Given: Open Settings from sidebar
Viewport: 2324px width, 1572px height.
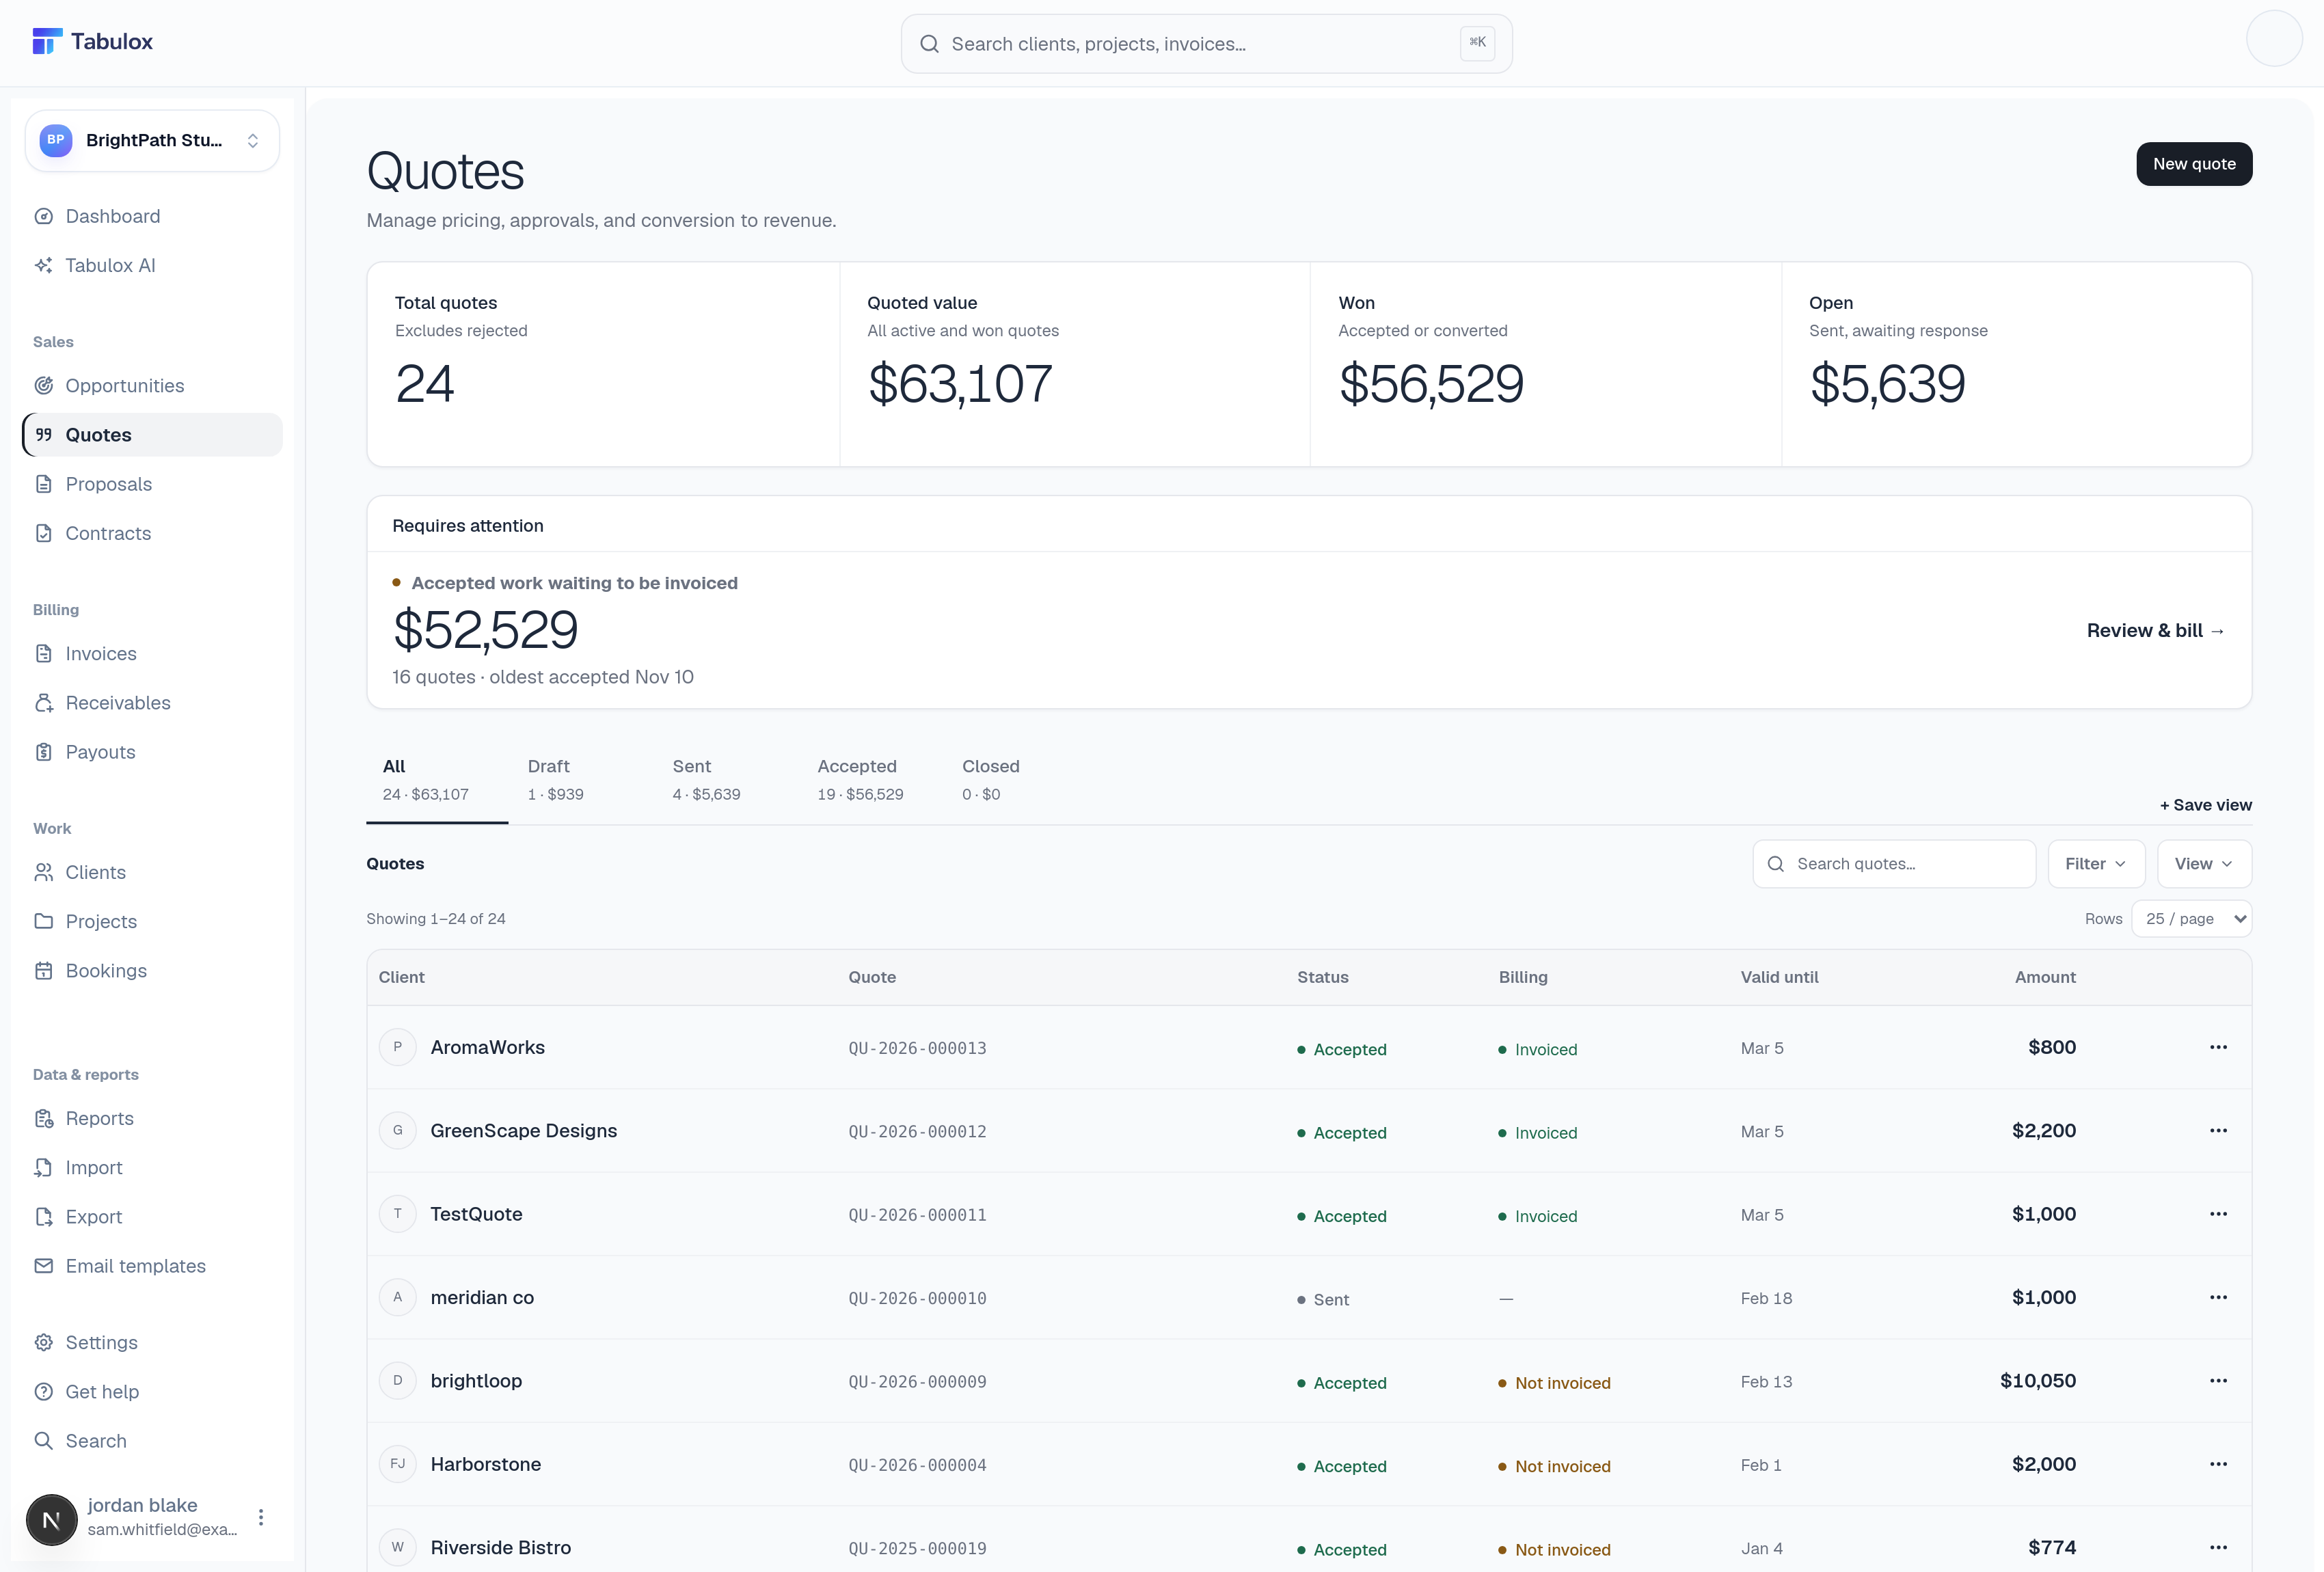Looking at the screenshot, I should pyautogui.click(x=152, y=1343).
